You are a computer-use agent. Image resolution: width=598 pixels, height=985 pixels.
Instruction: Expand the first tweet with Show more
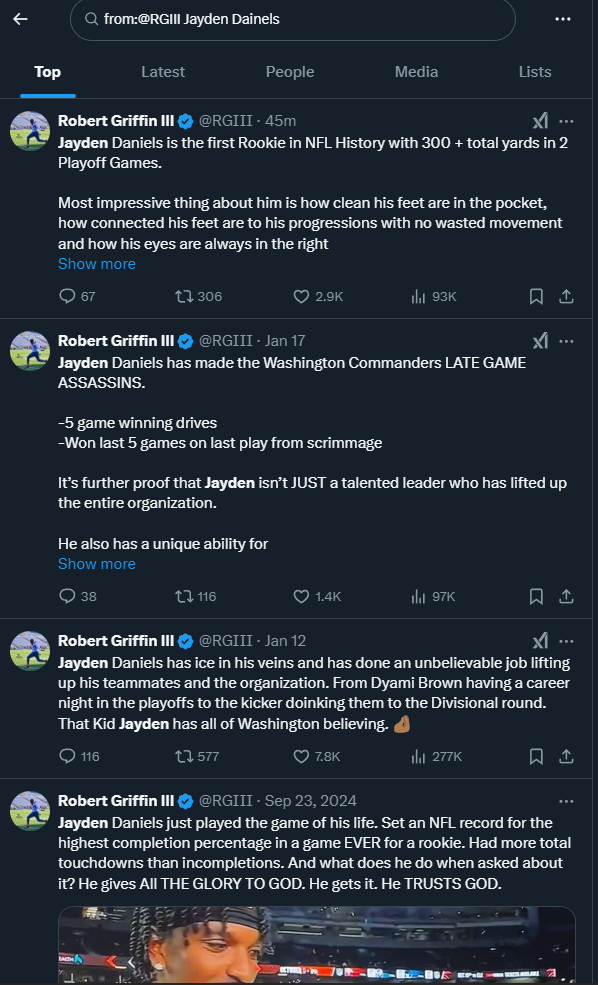click(97, 264)
